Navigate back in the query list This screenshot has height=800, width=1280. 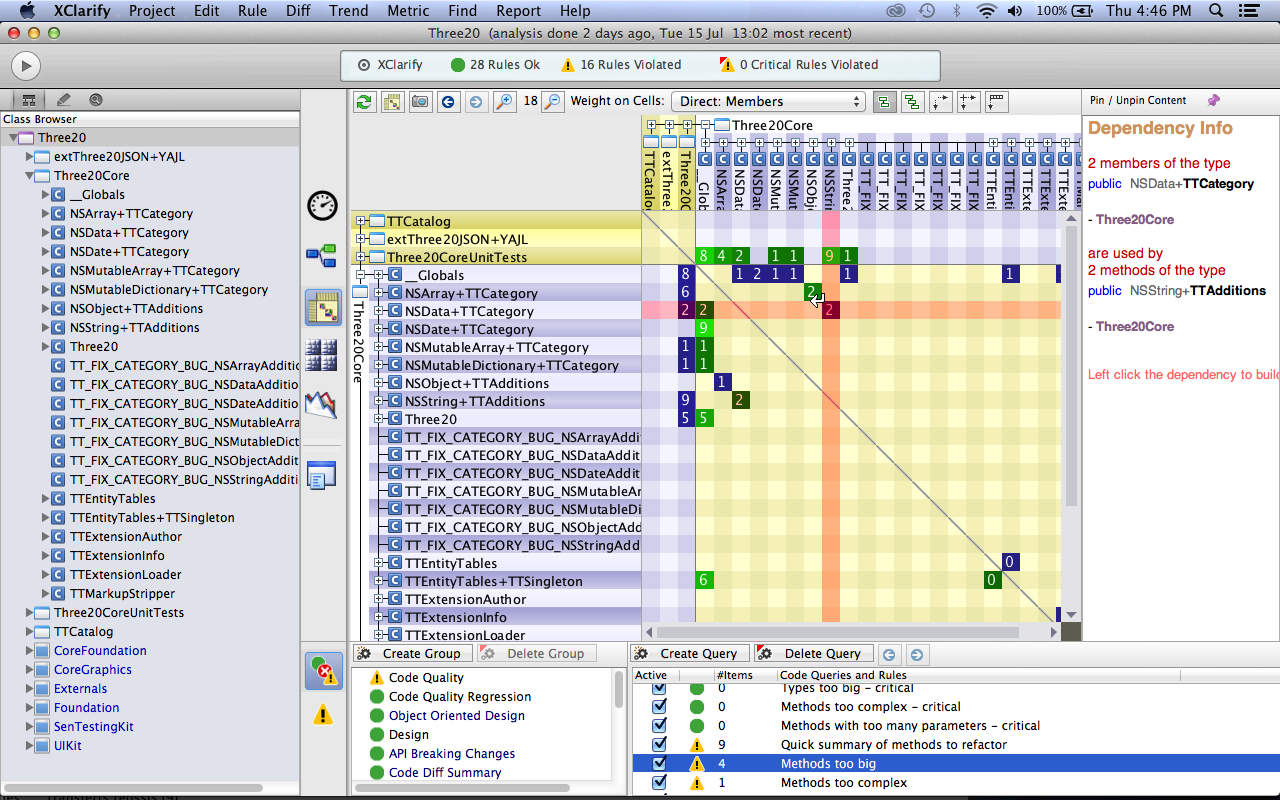tap(888, 654)
